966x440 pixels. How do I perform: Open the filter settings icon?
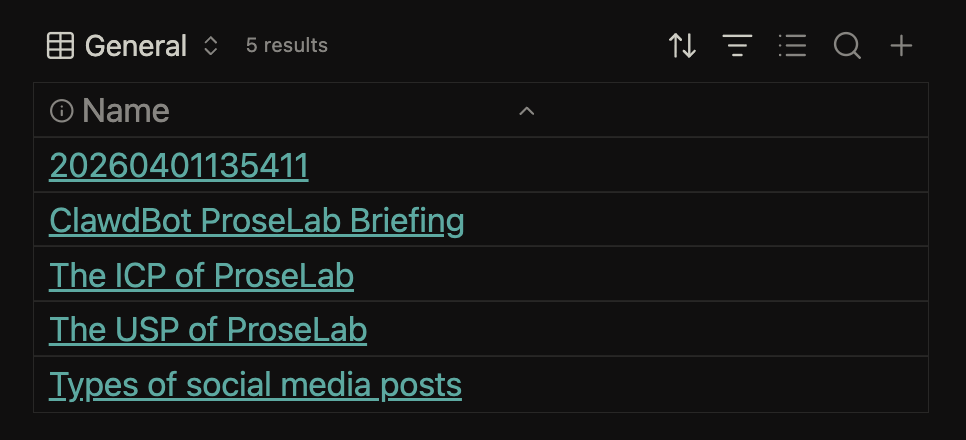738,46
